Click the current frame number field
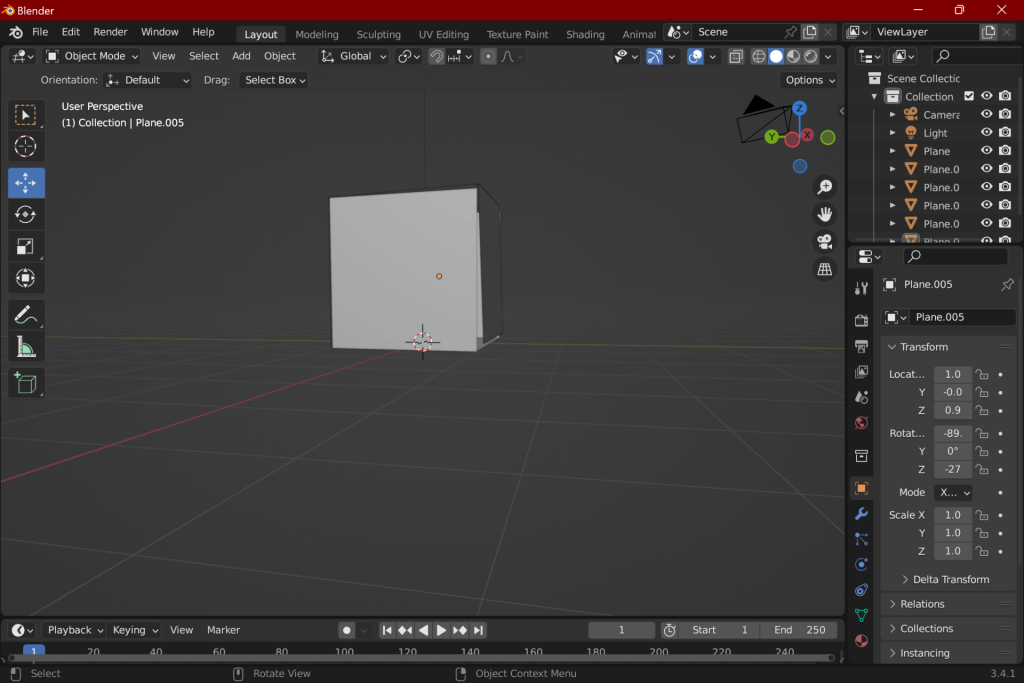This screenshot has width=1024, height=683. click(x=621, y=630)
